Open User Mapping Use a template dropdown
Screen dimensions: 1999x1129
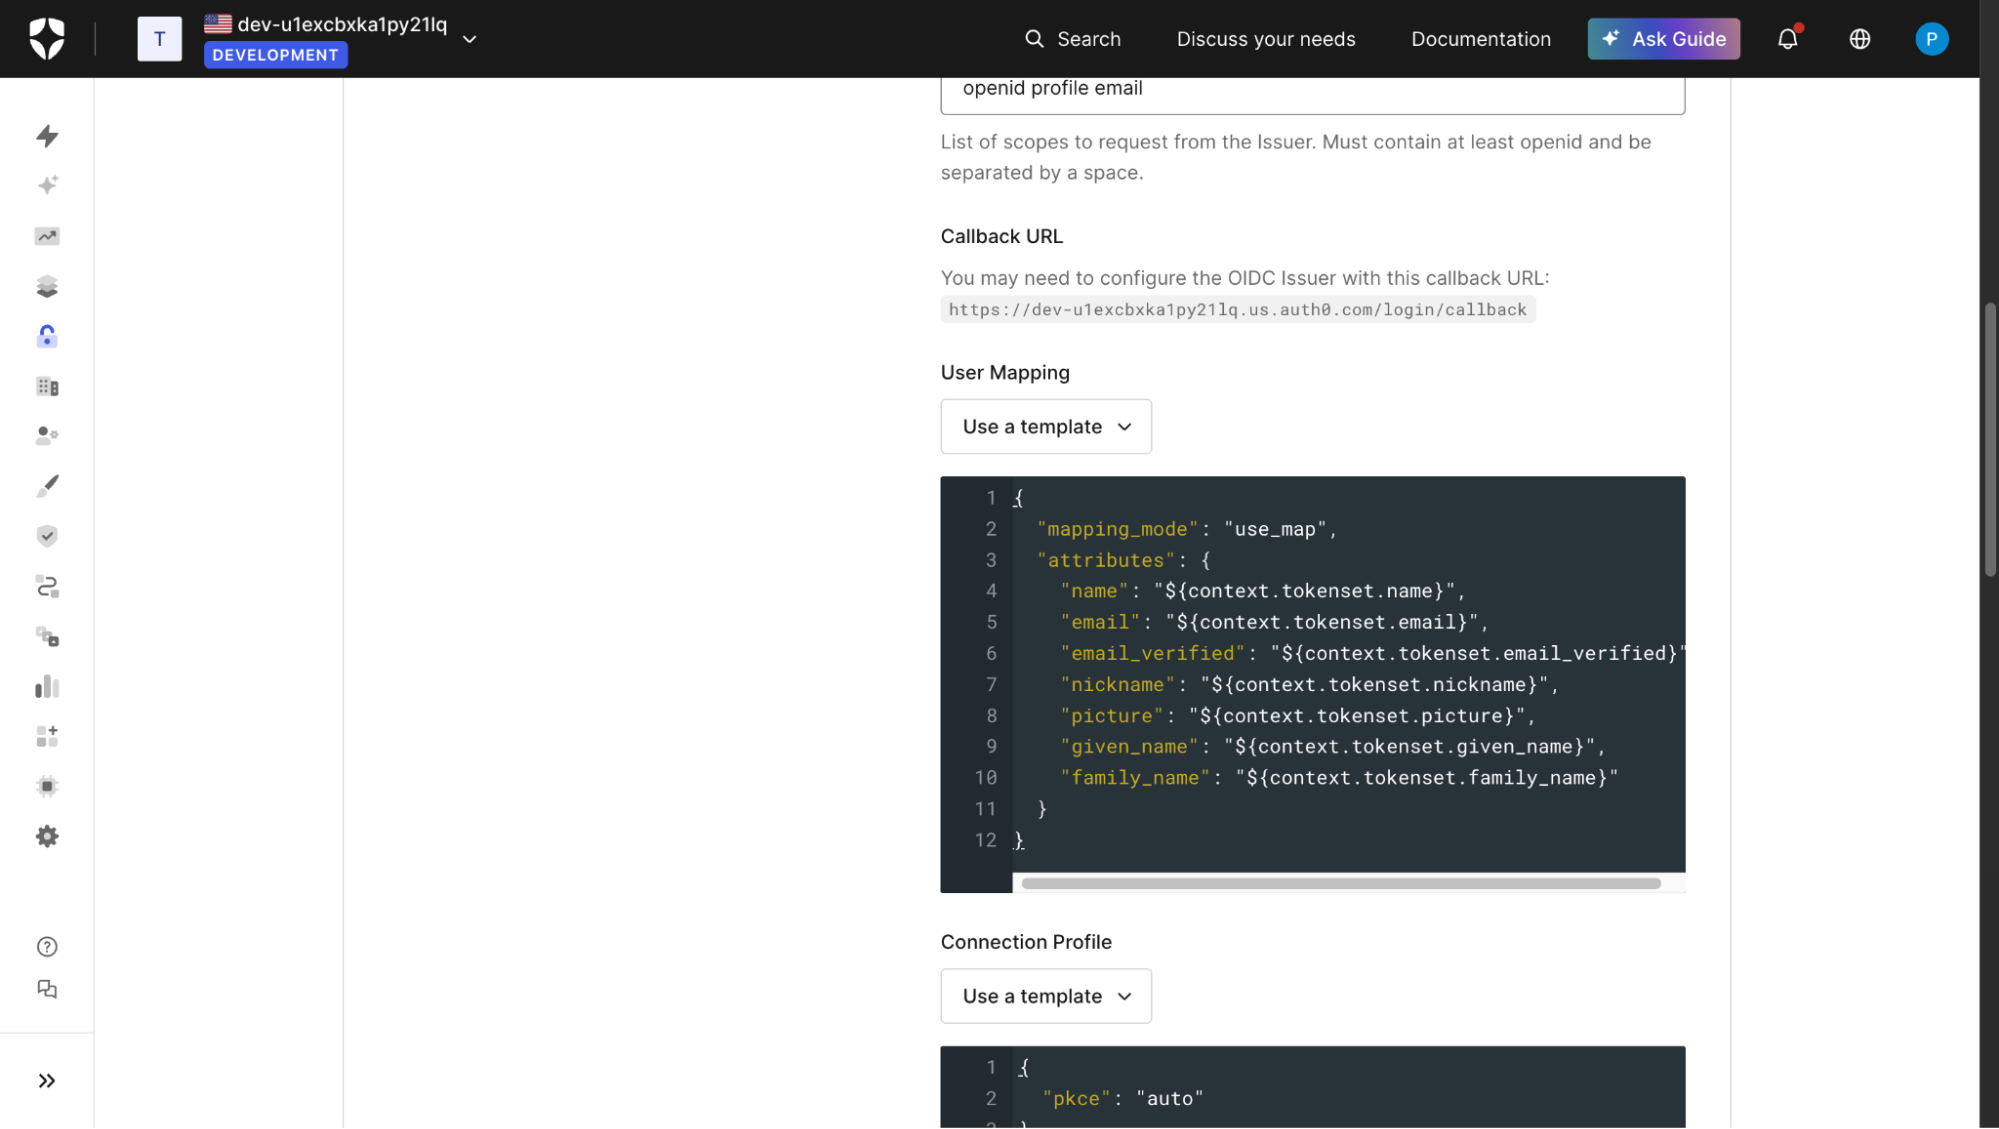pyautogui.click(x=1045, y=427)
